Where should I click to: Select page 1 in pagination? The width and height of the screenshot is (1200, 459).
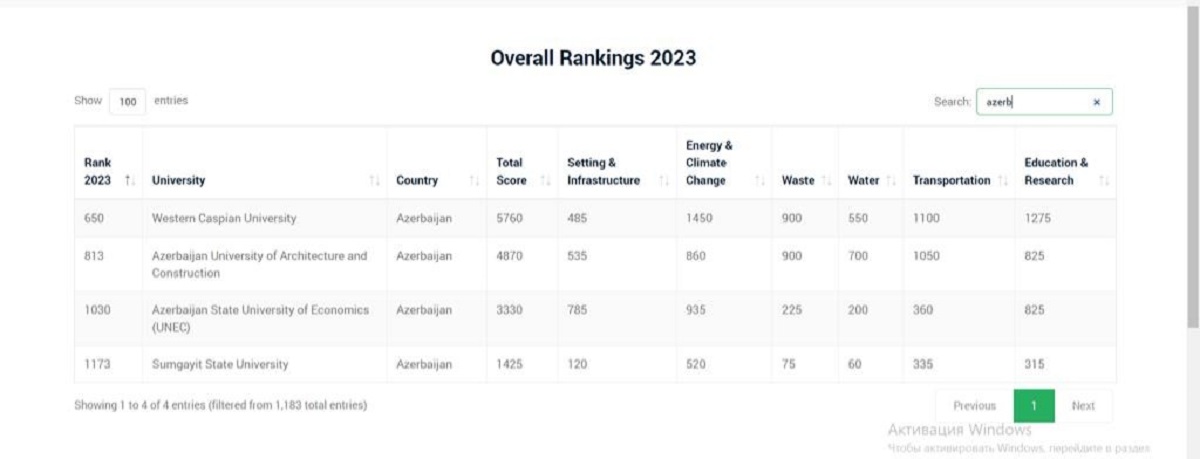1035,406
